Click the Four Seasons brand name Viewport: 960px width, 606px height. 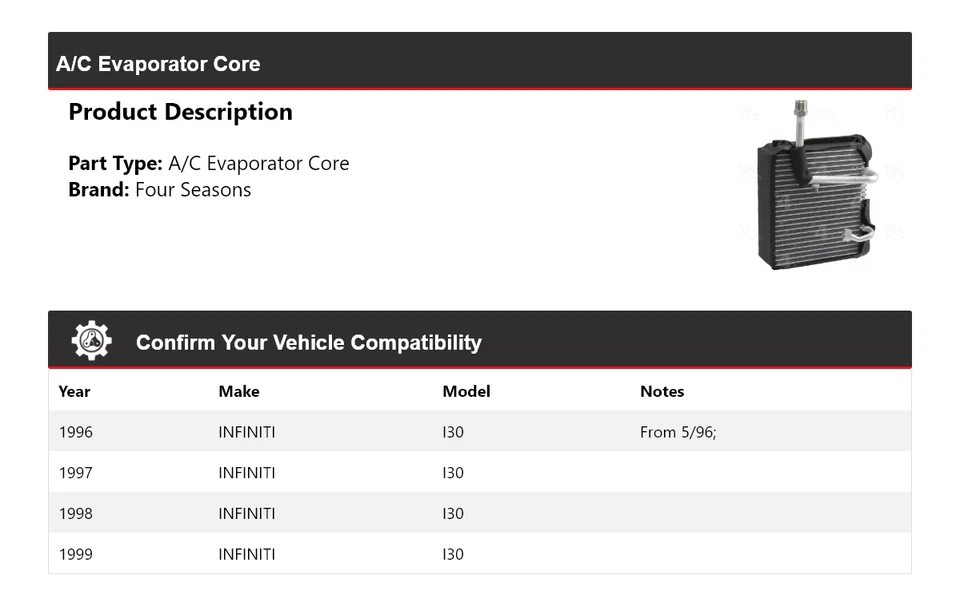tap(193, 190)
